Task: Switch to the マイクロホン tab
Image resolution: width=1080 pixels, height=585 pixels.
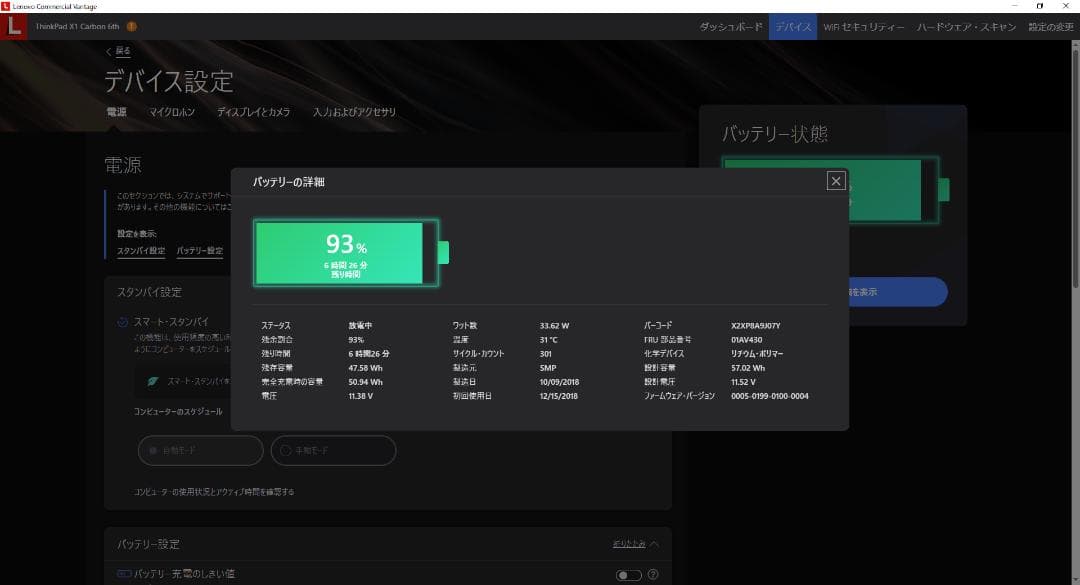Action: (x=172, y=112)
